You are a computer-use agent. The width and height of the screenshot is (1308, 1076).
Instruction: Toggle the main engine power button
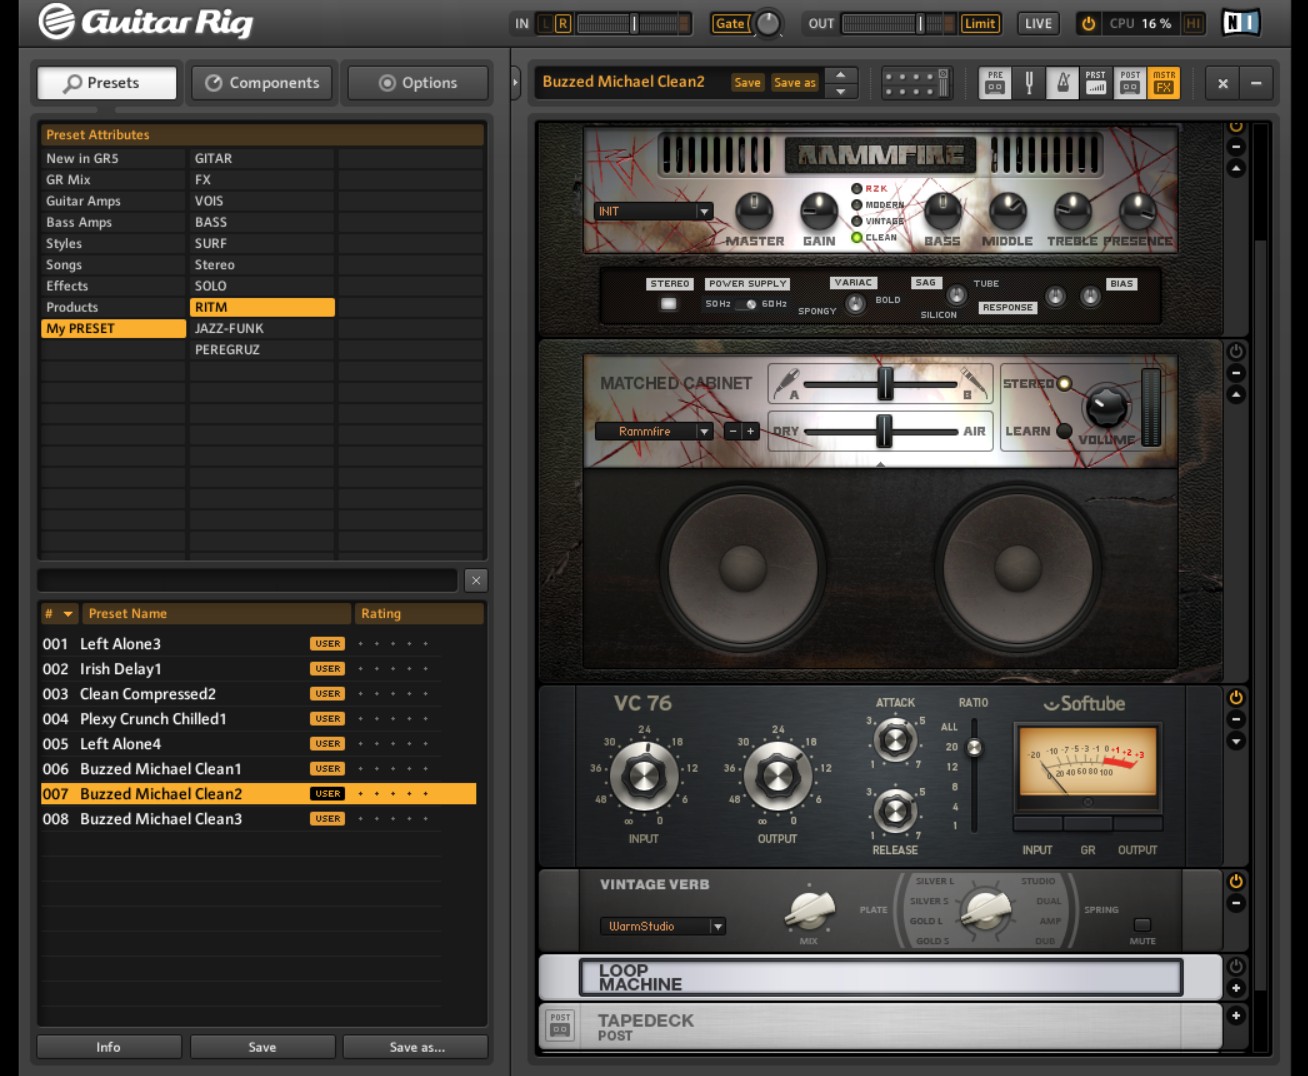[x=1088, y=24]
